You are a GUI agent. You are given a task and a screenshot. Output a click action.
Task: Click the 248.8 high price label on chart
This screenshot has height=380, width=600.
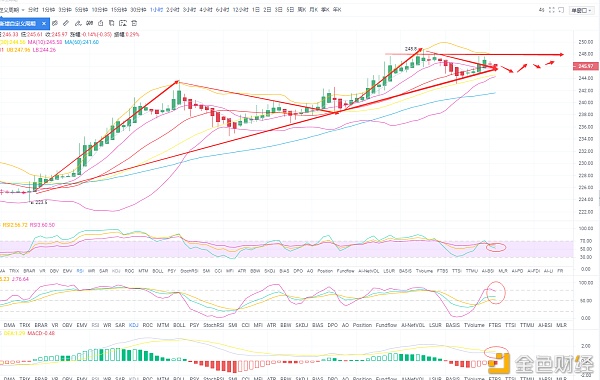[411, 49]
